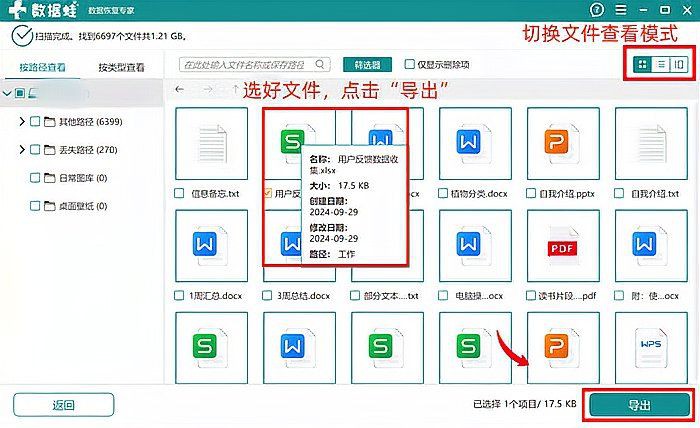Check the 电脑操...ocx file checkbox
This screenshot has height=428, width=700.
coord(443,295)
